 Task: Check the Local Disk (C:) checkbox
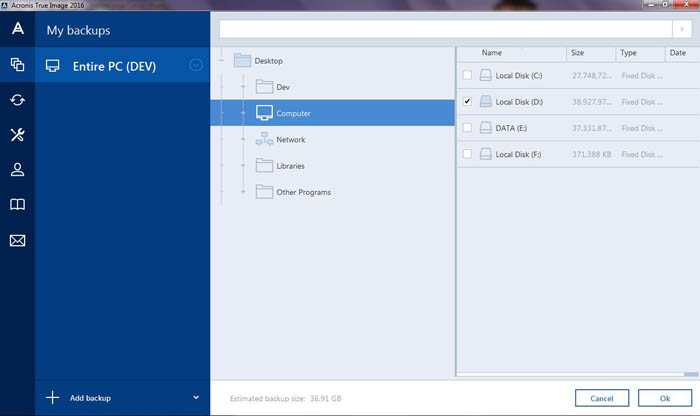(467, 75)
